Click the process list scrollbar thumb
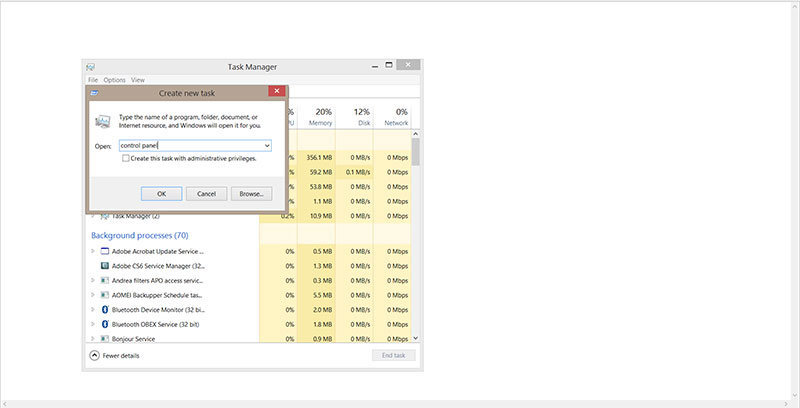The width and height of the screenshot is (800, 408). click(415, 151)
